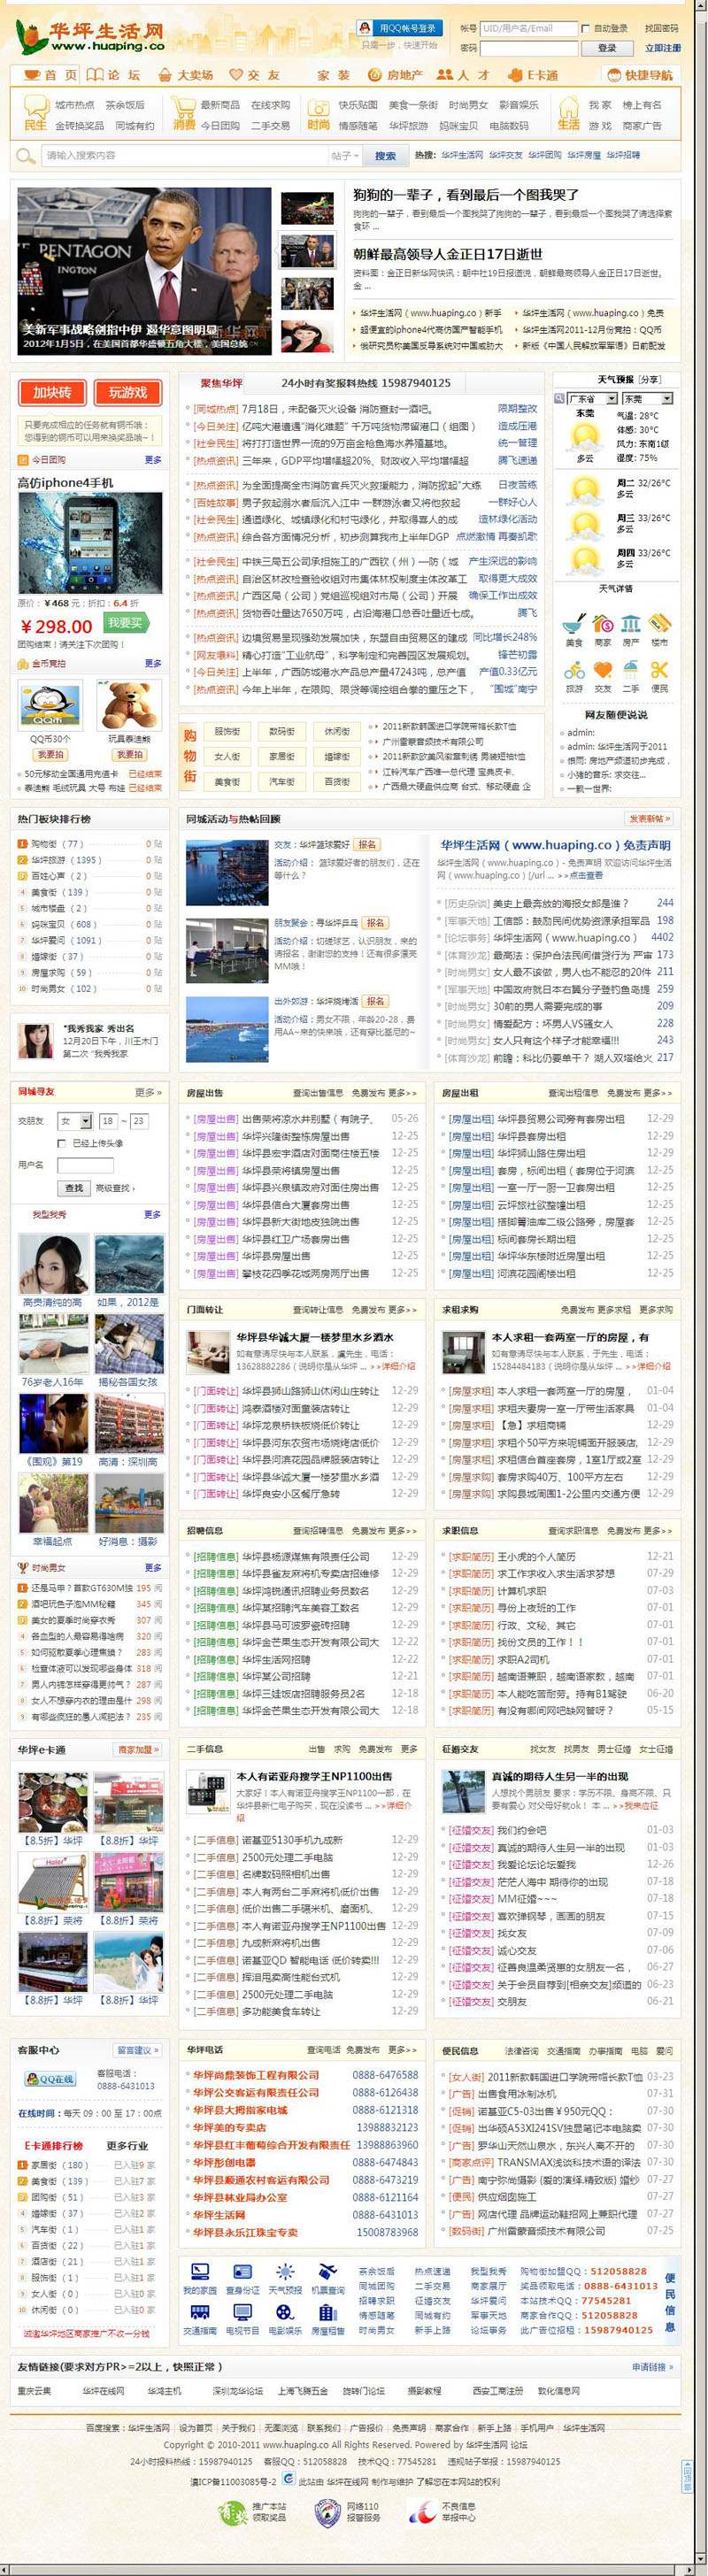Click the 不良信息举报中心 icon
Image resolution: width=708 pixels, height=2576 pixels.
pos(421,2513)
